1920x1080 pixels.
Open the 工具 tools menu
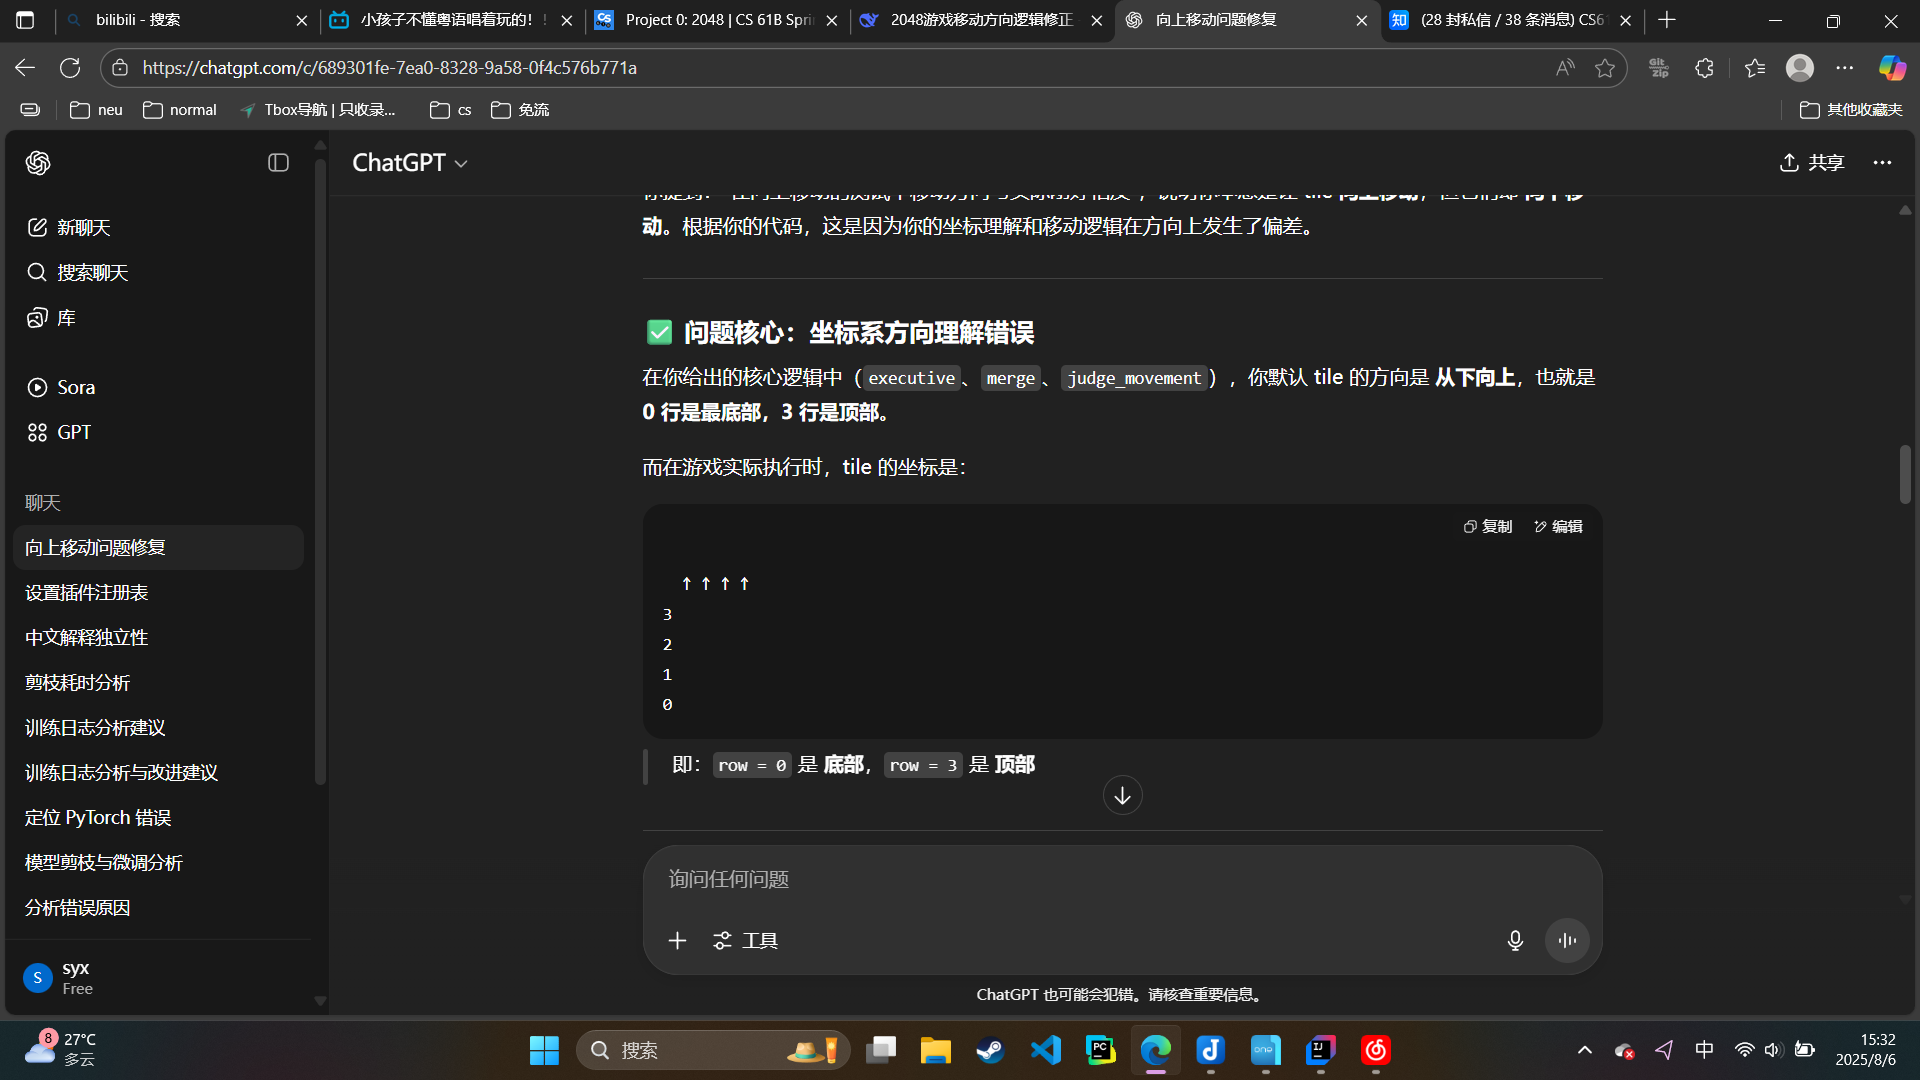point(745,940)
